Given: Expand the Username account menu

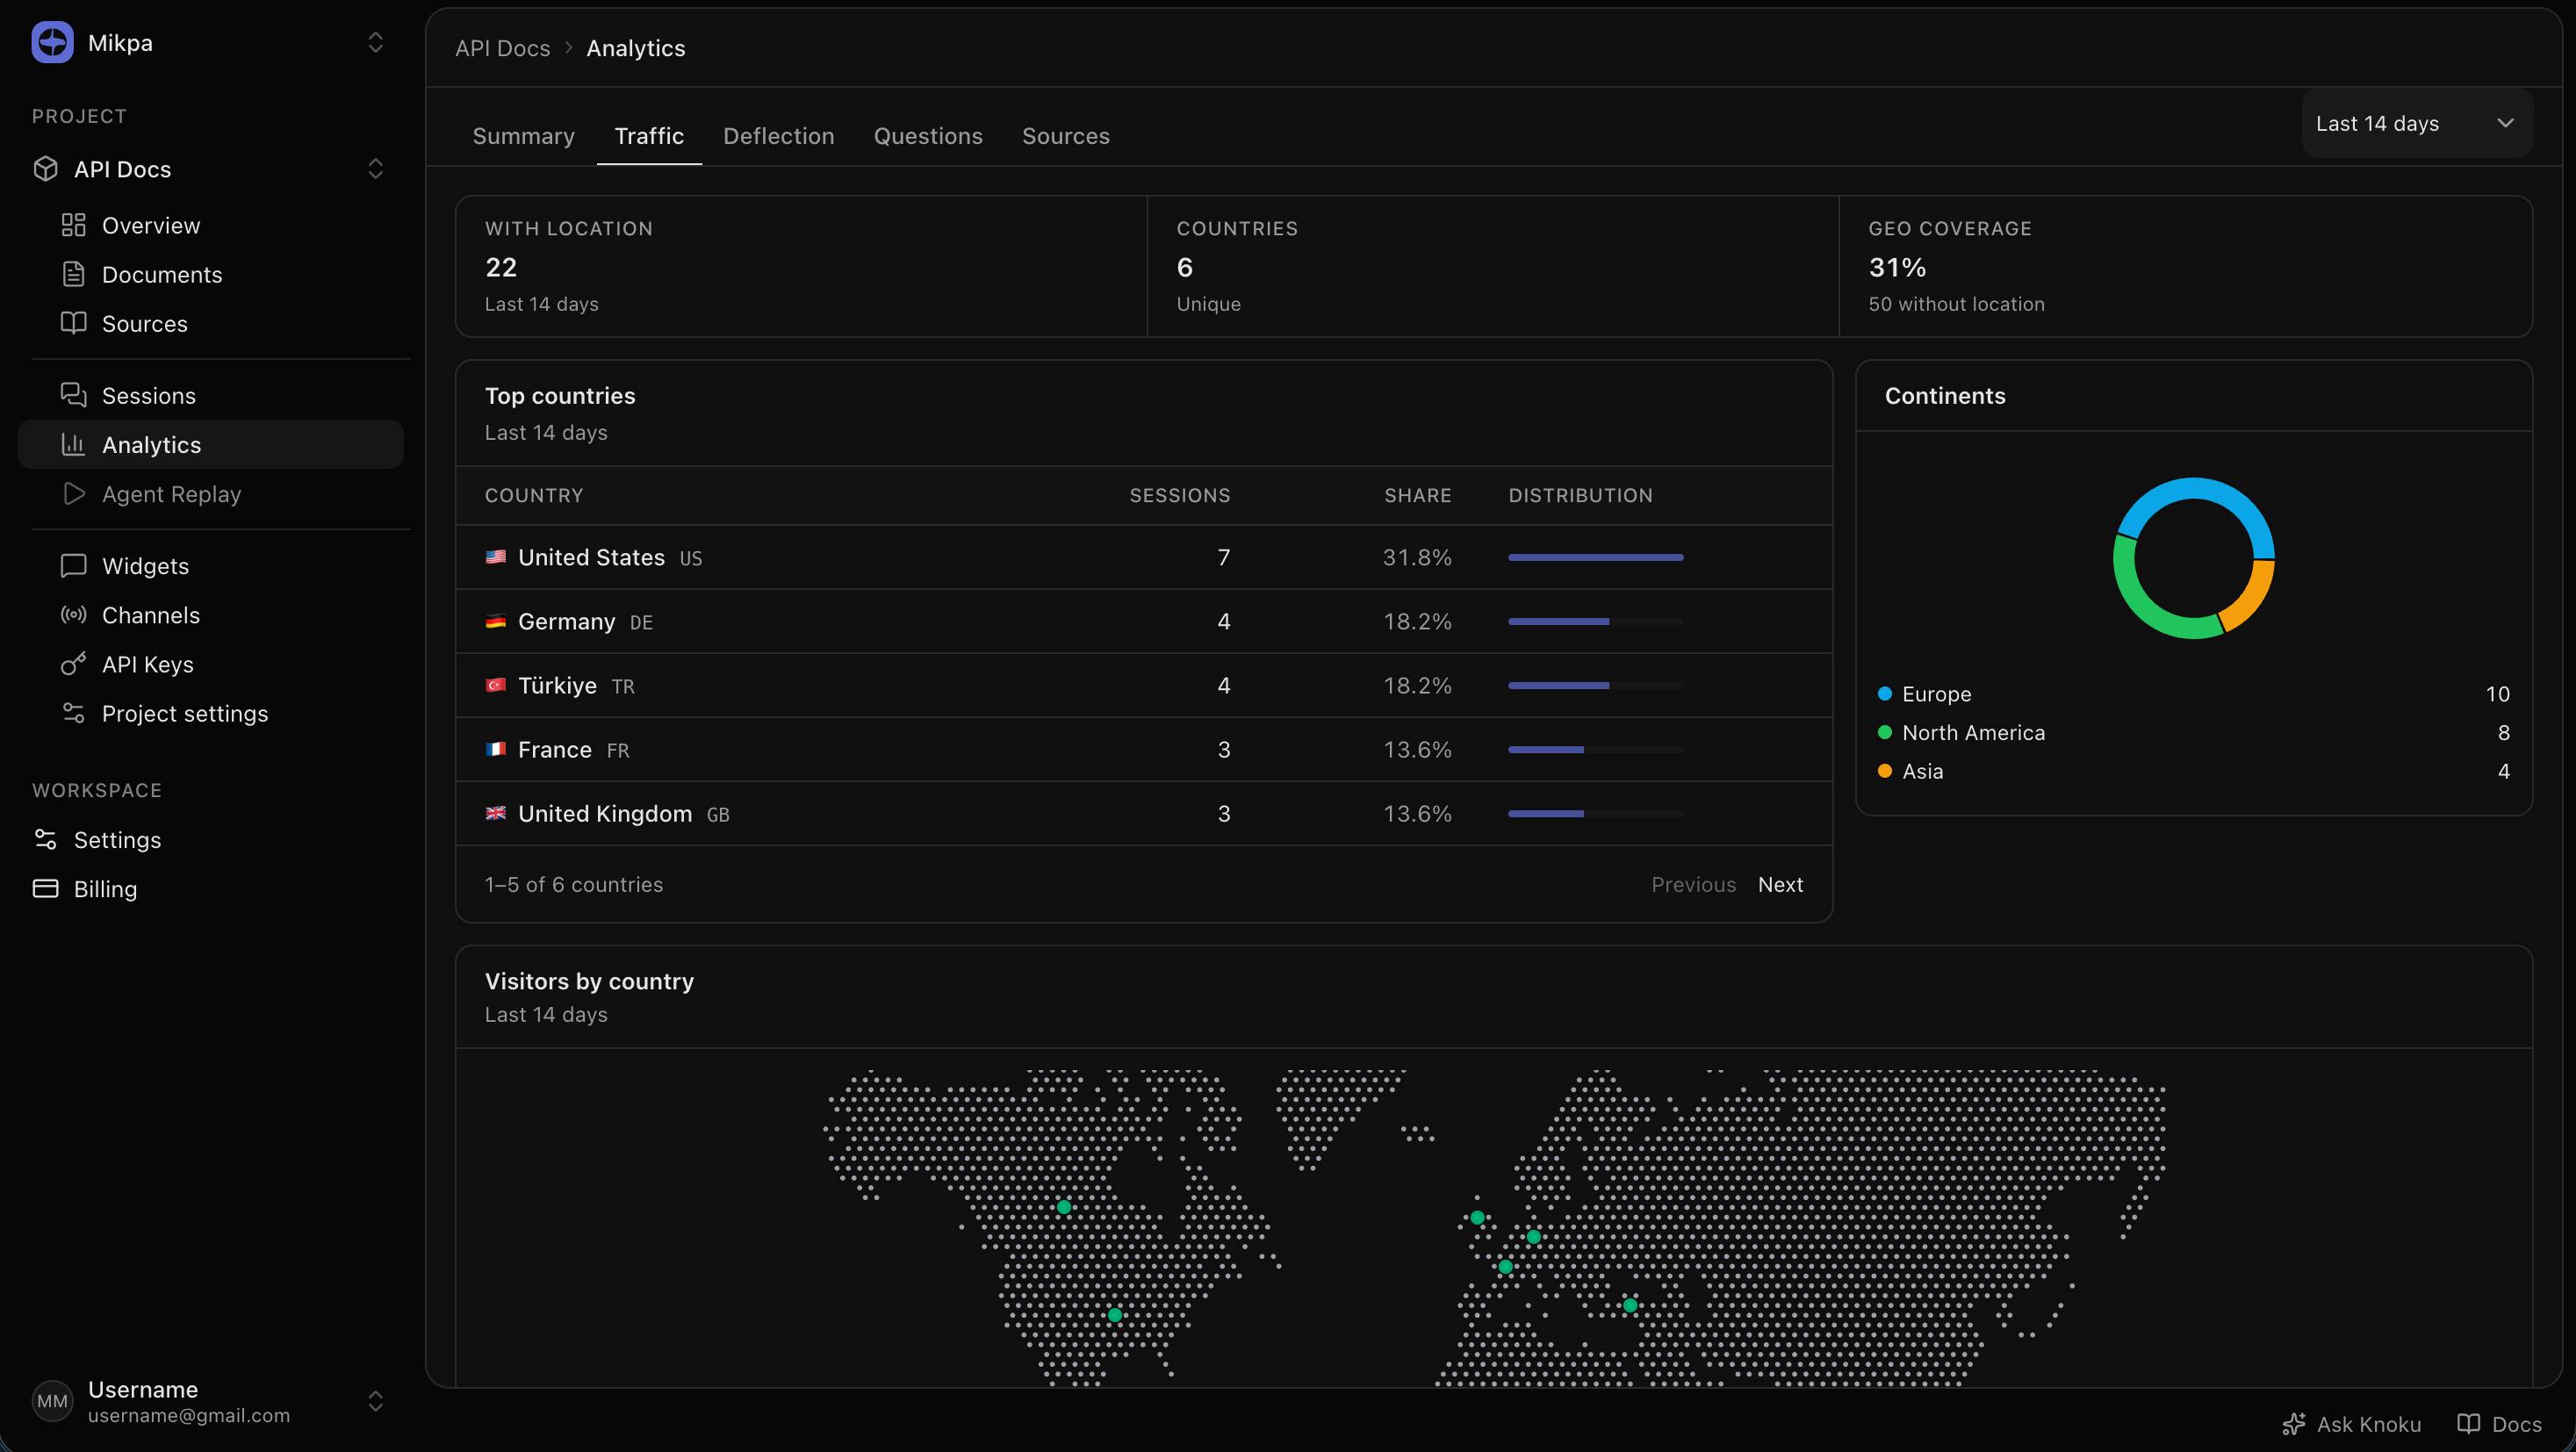Looking at the screenshot, I should coord(375,1401).
